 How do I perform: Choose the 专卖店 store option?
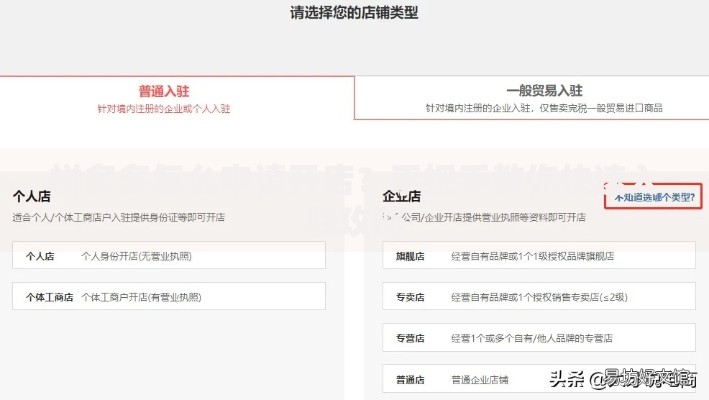coord(539,296)
